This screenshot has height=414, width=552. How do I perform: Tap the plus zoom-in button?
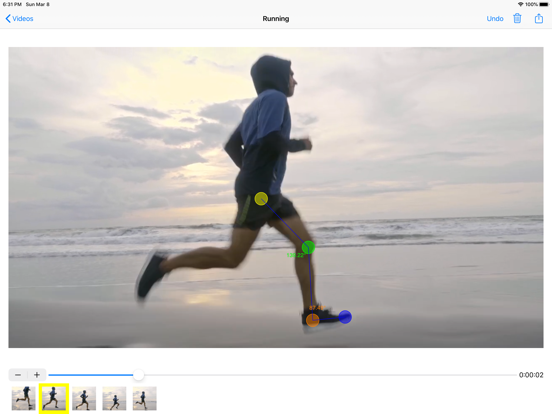pos(37,375)
